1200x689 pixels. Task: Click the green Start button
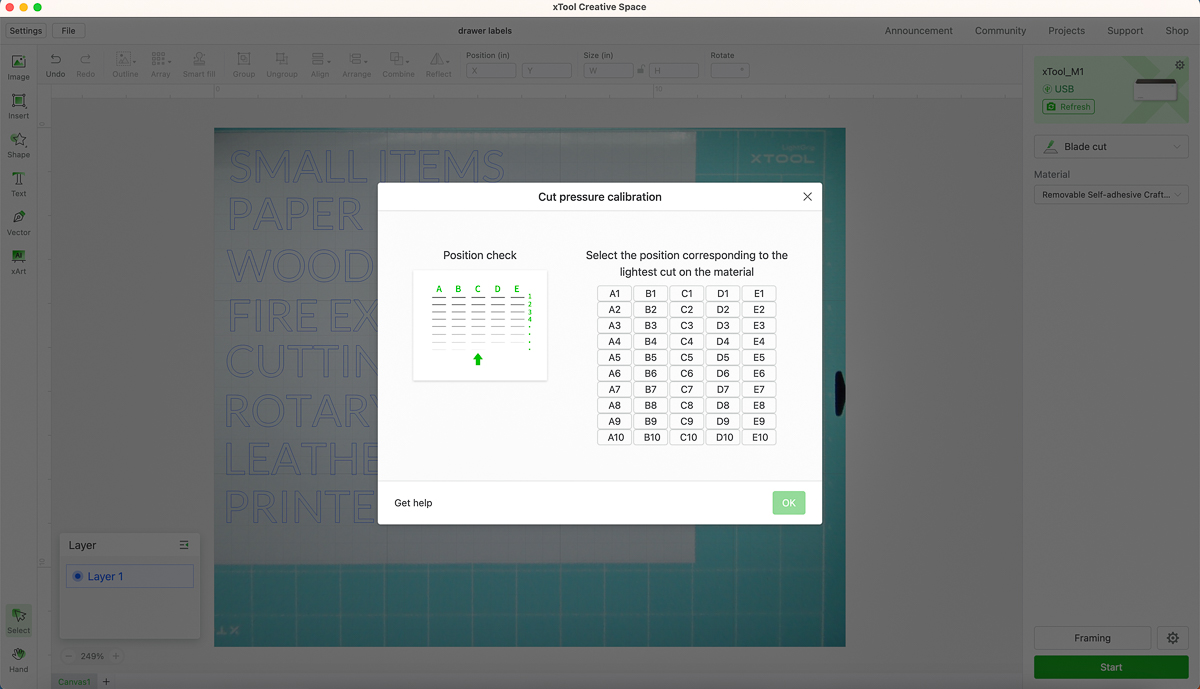[x=1111, y=667]
